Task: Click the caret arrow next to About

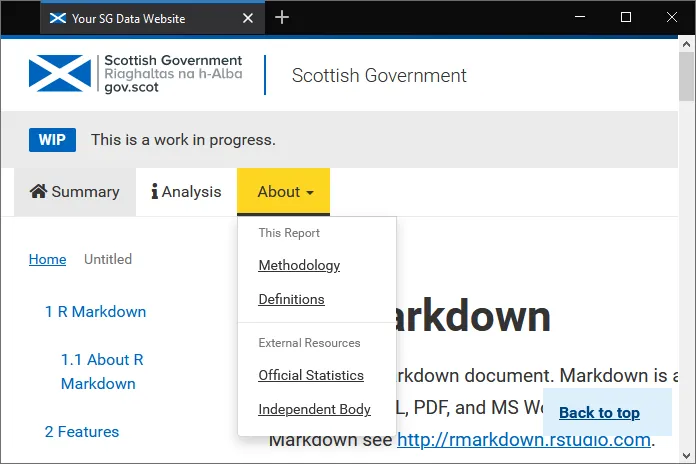Action: tap(310, 193)
